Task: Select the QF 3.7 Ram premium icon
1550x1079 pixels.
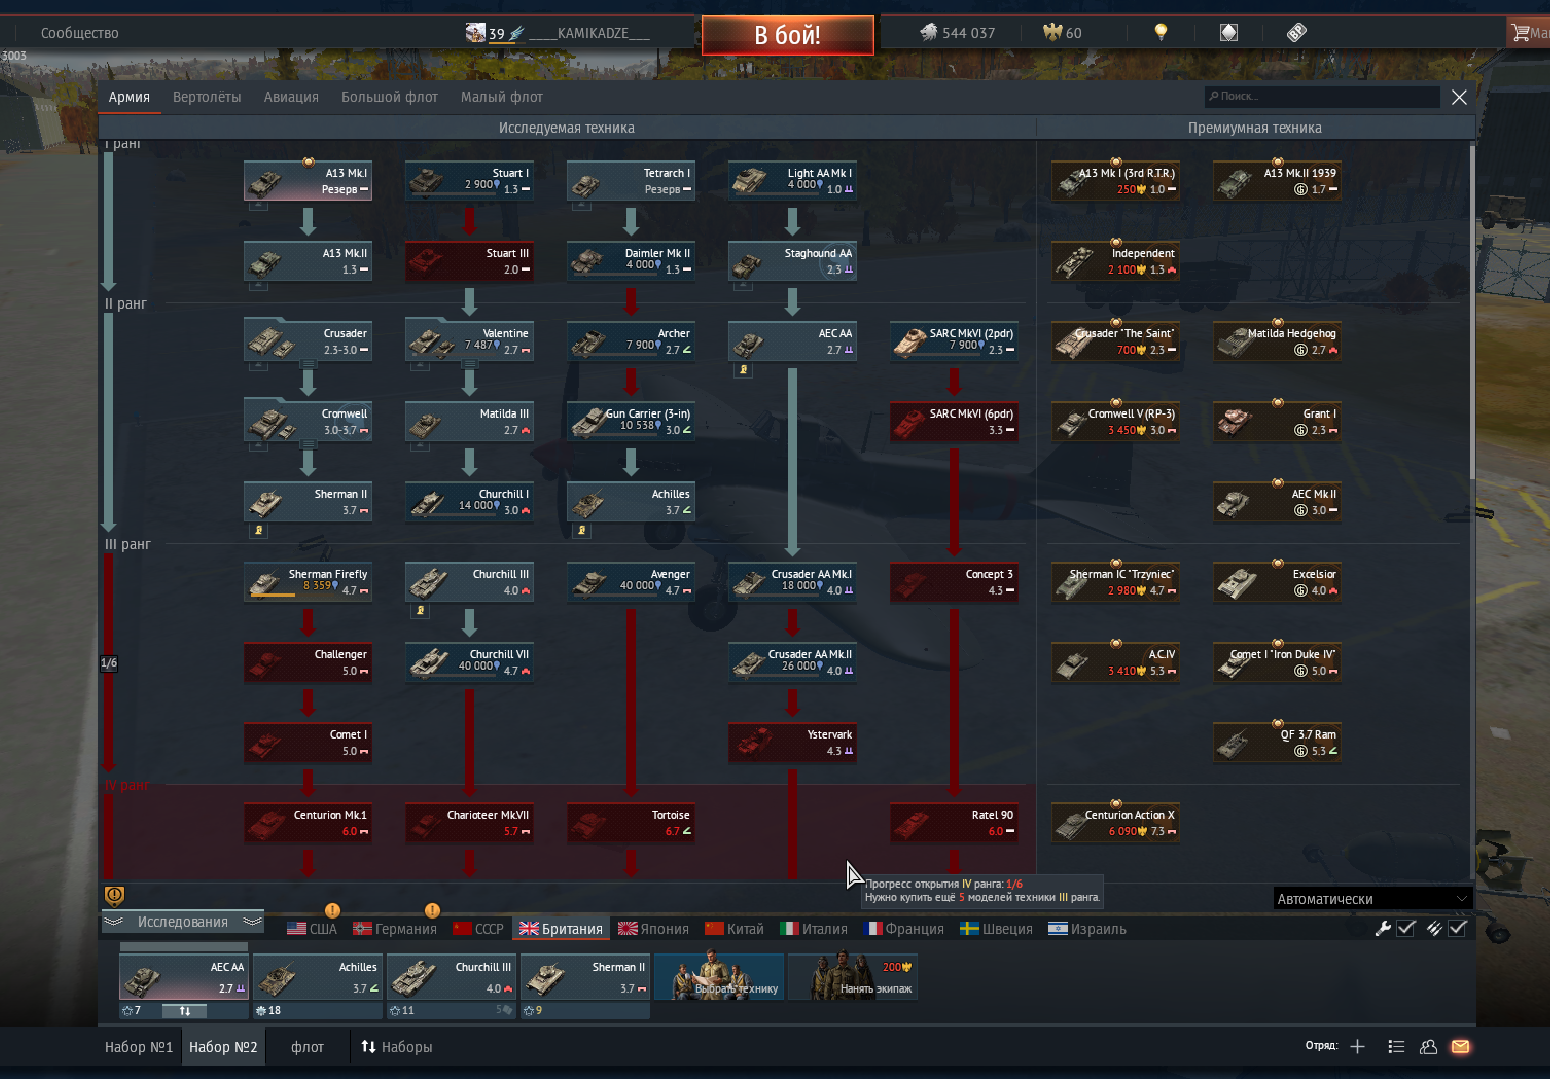Action: click(1234, 743)
